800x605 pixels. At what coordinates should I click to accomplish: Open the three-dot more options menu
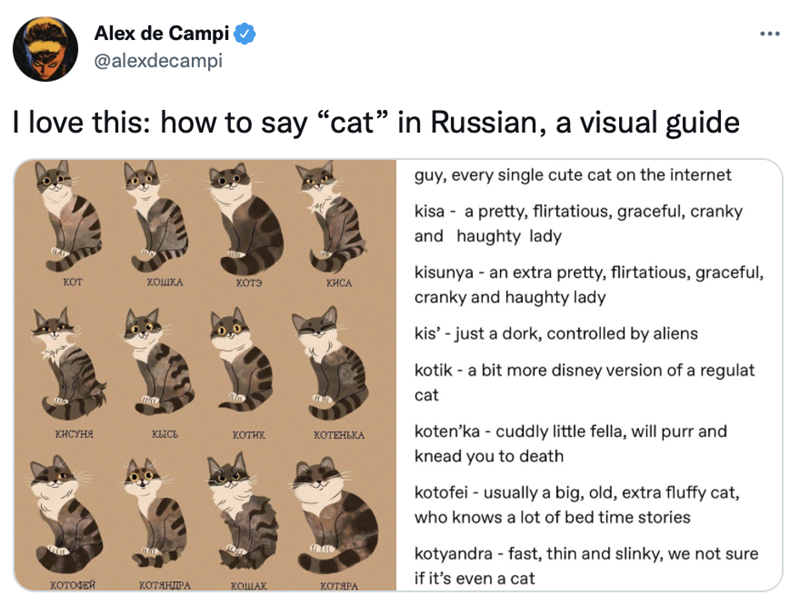coord(767,32)
